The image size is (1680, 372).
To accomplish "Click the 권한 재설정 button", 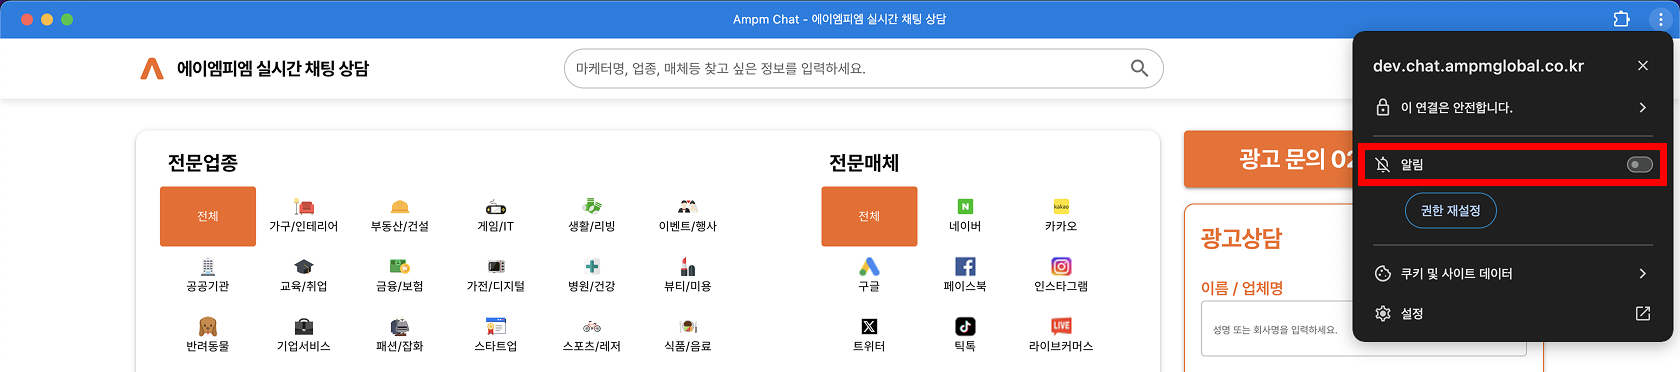I will click(1450, 210).
